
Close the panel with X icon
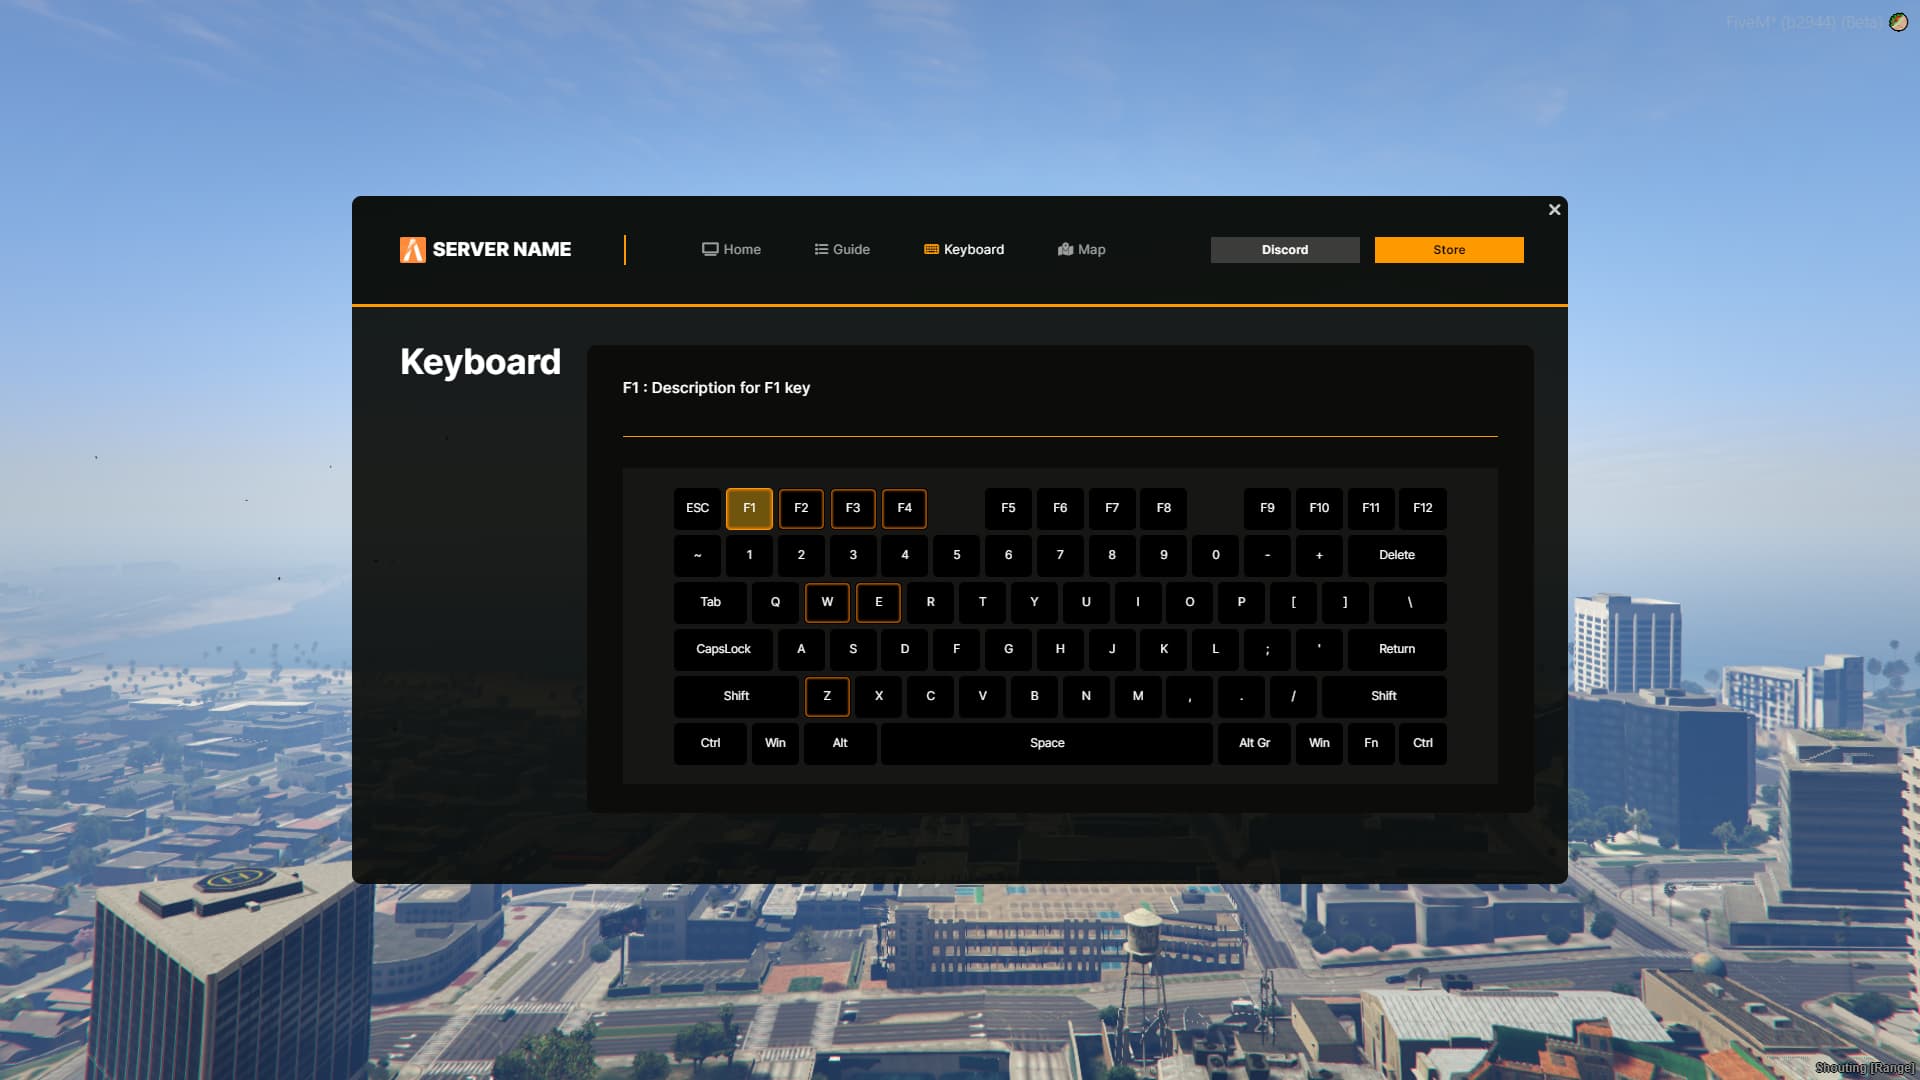1554,210
